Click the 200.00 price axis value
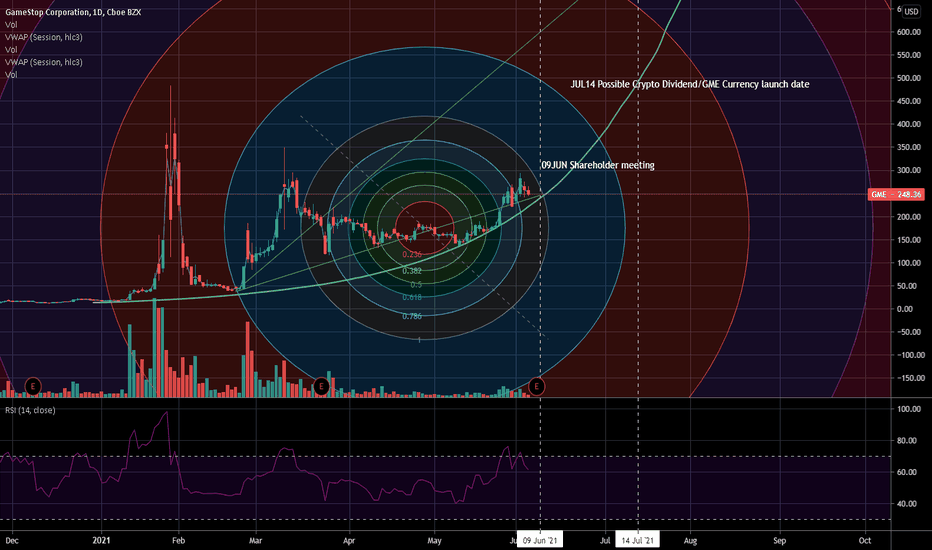The height and width of the screenshot is (550, 932). [x=909, y=217]
